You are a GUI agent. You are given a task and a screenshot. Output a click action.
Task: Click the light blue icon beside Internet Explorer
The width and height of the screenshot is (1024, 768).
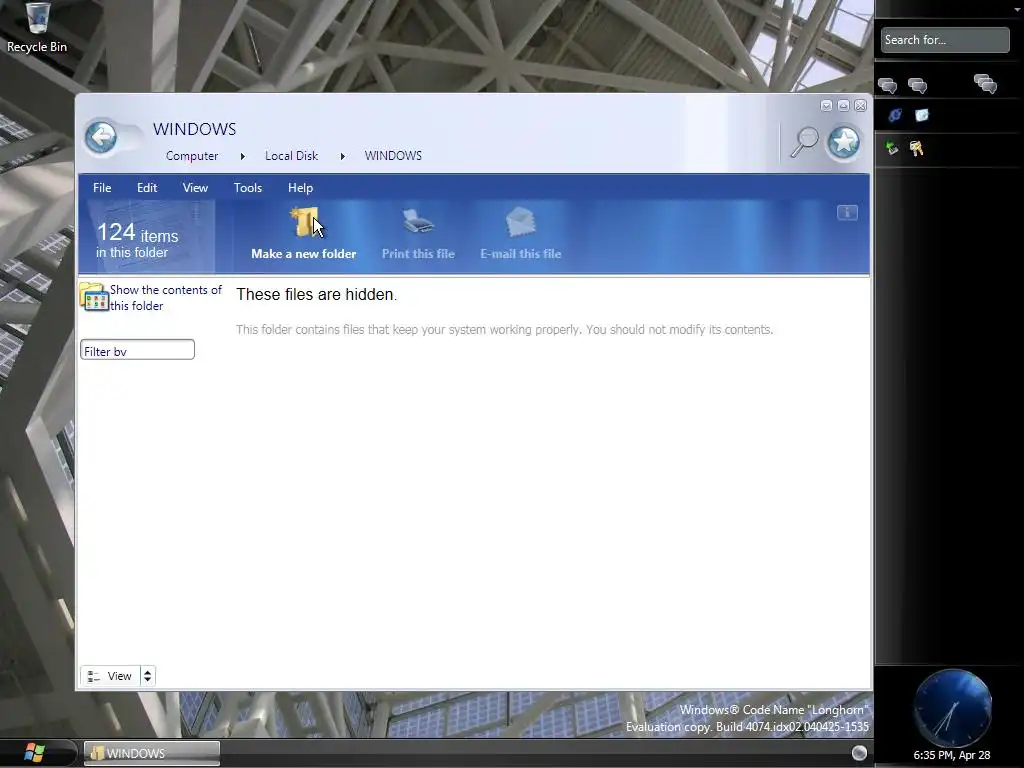coord(921,116)
